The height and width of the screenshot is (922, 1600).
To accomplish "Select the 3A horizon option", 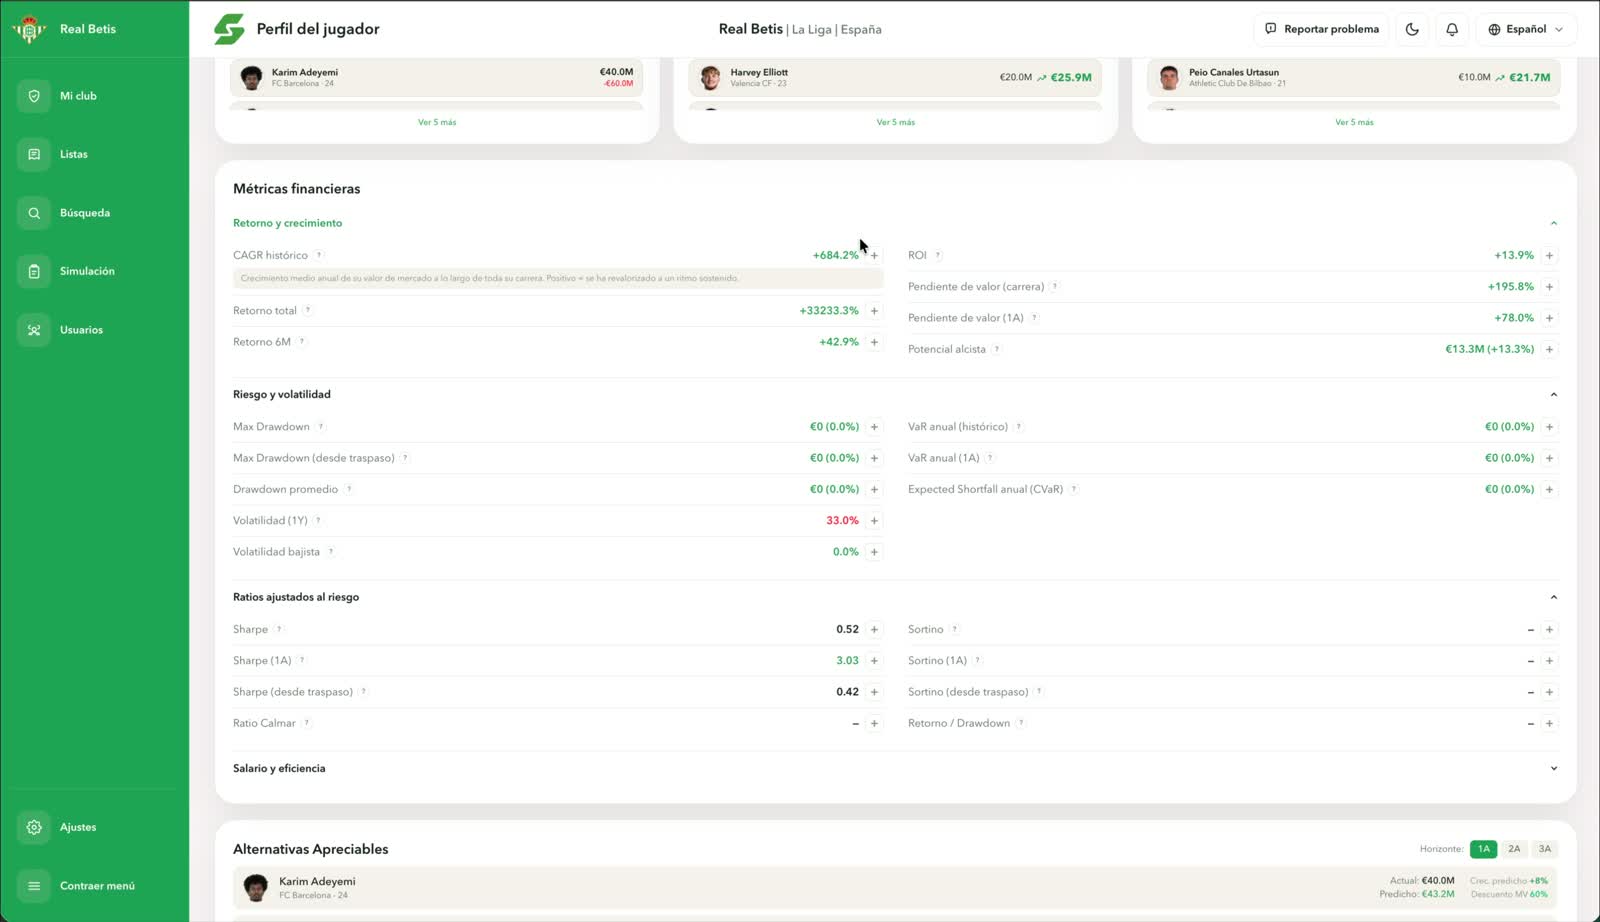I will pyautogui.click(x=1545, y=849).
